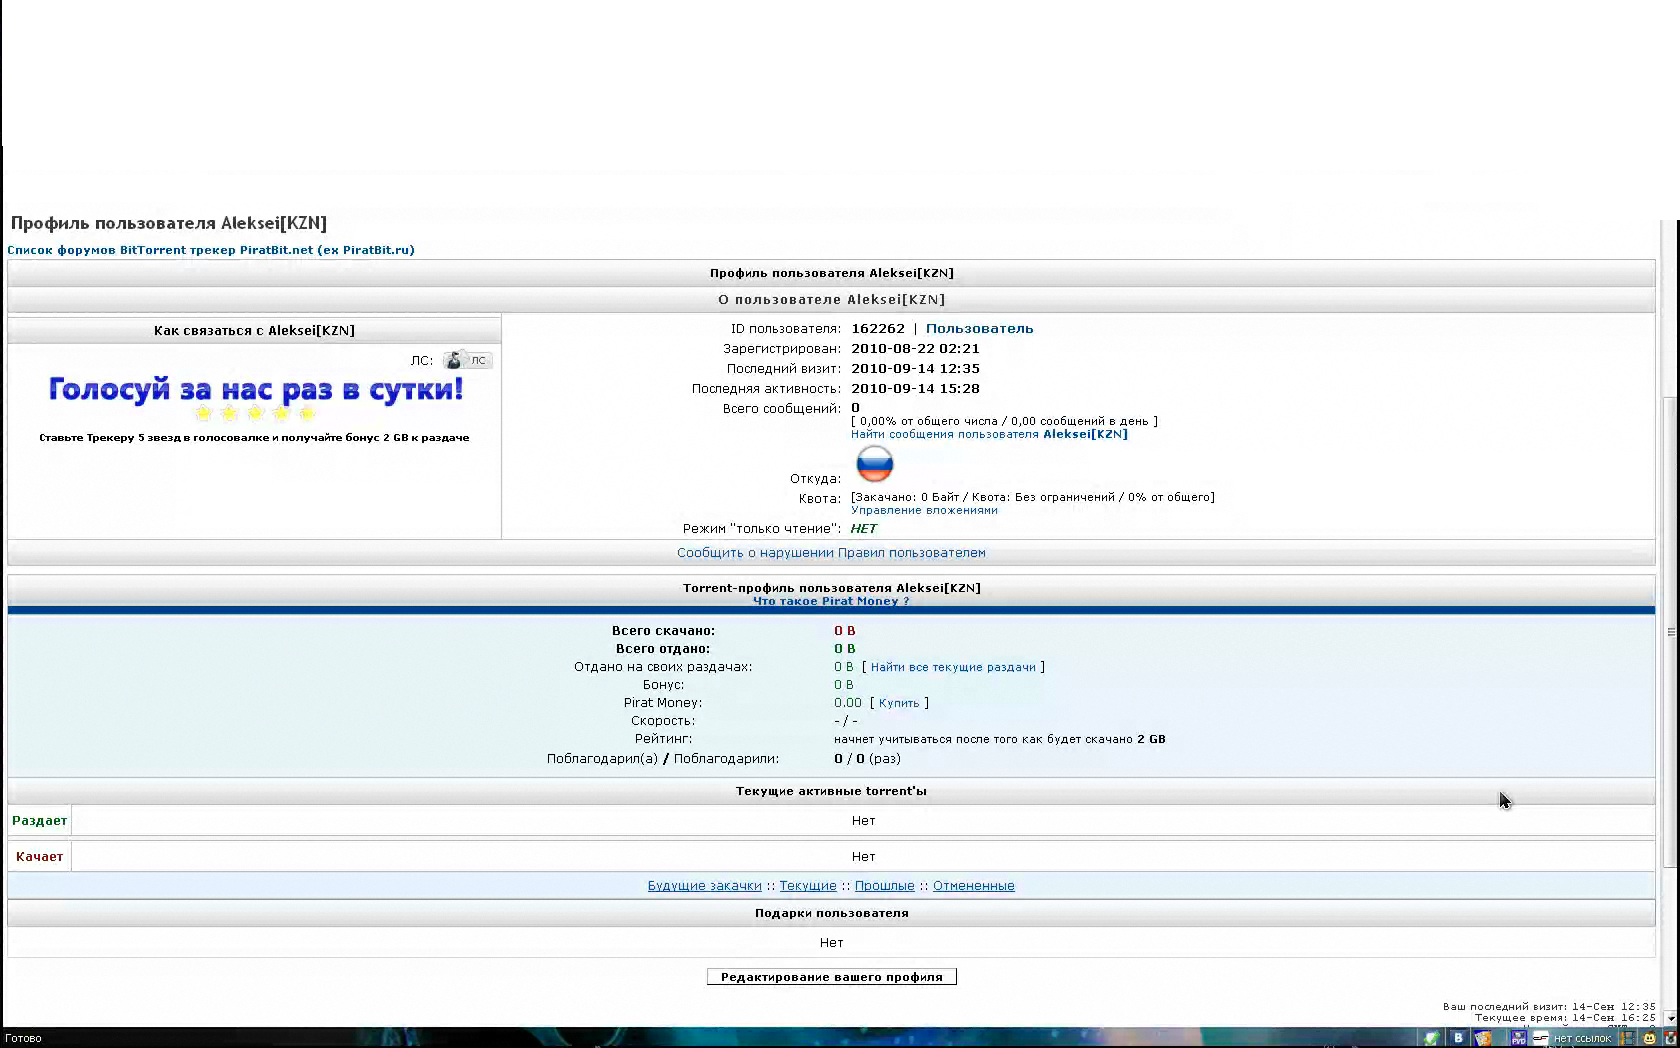1680x1048 pixels.
Task: Open 'Управление вложениями' link
Action: (x=924, y=510)
